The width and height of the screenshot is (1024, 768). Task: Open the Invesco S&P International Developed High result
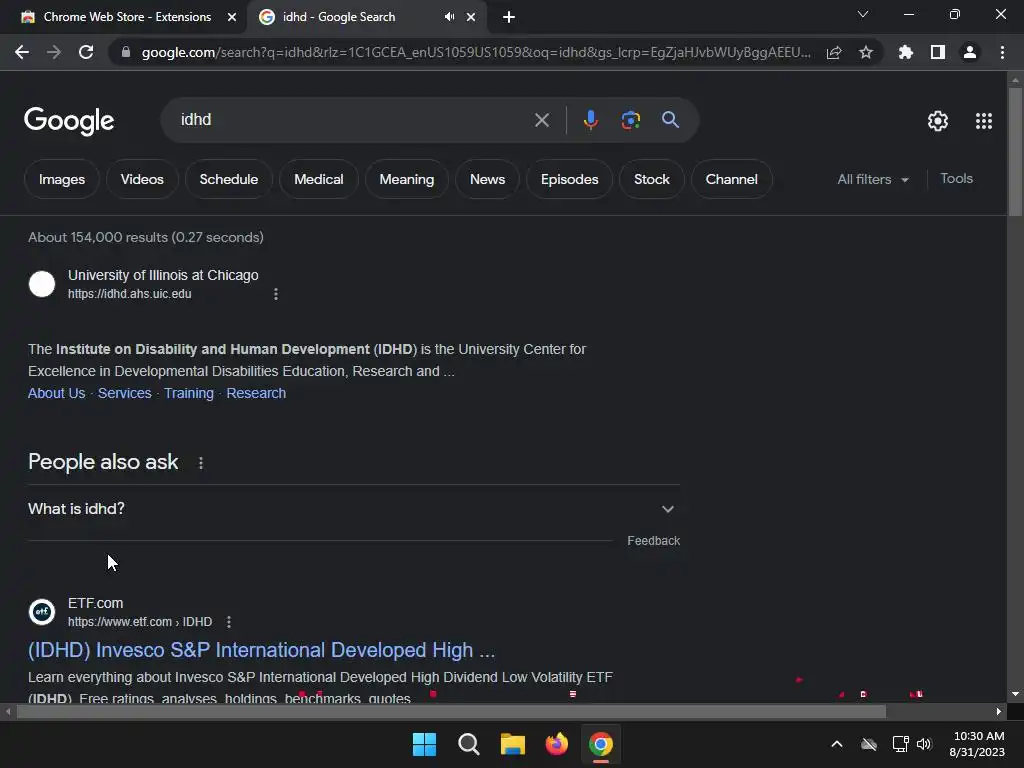pos(261,650)
